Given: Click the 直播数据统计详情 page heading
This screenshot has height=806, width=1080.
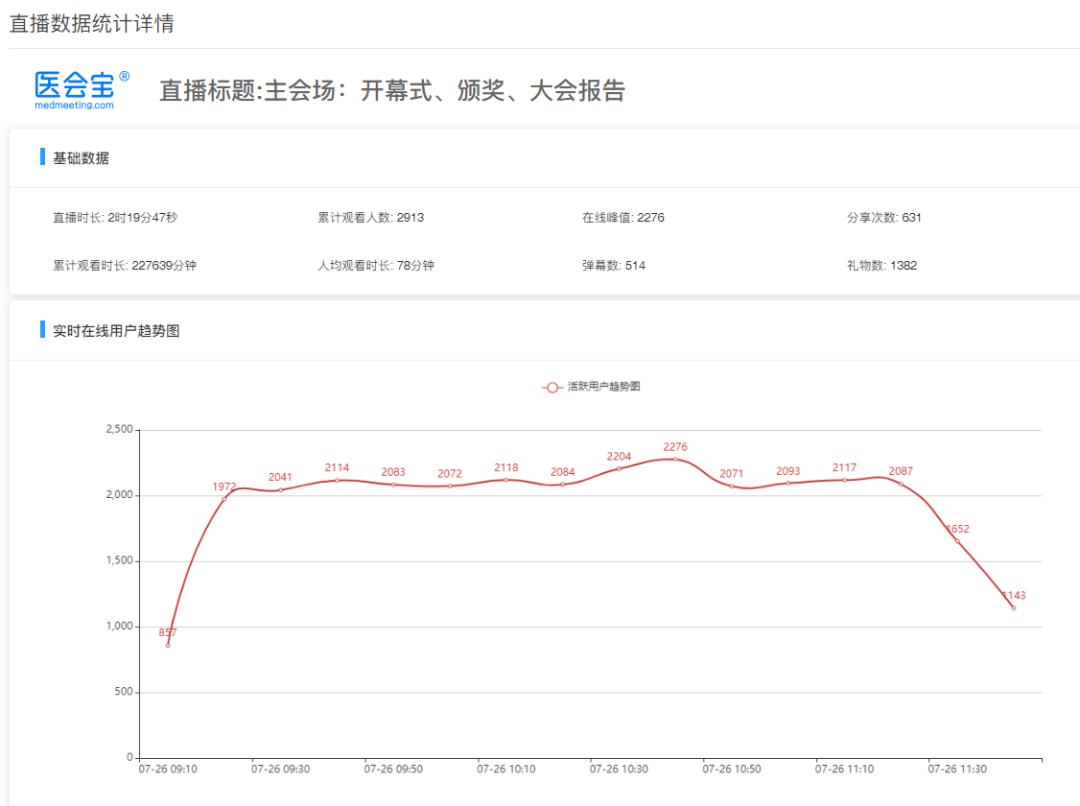Looking at the screenshot, I should (x=92, y=24).
